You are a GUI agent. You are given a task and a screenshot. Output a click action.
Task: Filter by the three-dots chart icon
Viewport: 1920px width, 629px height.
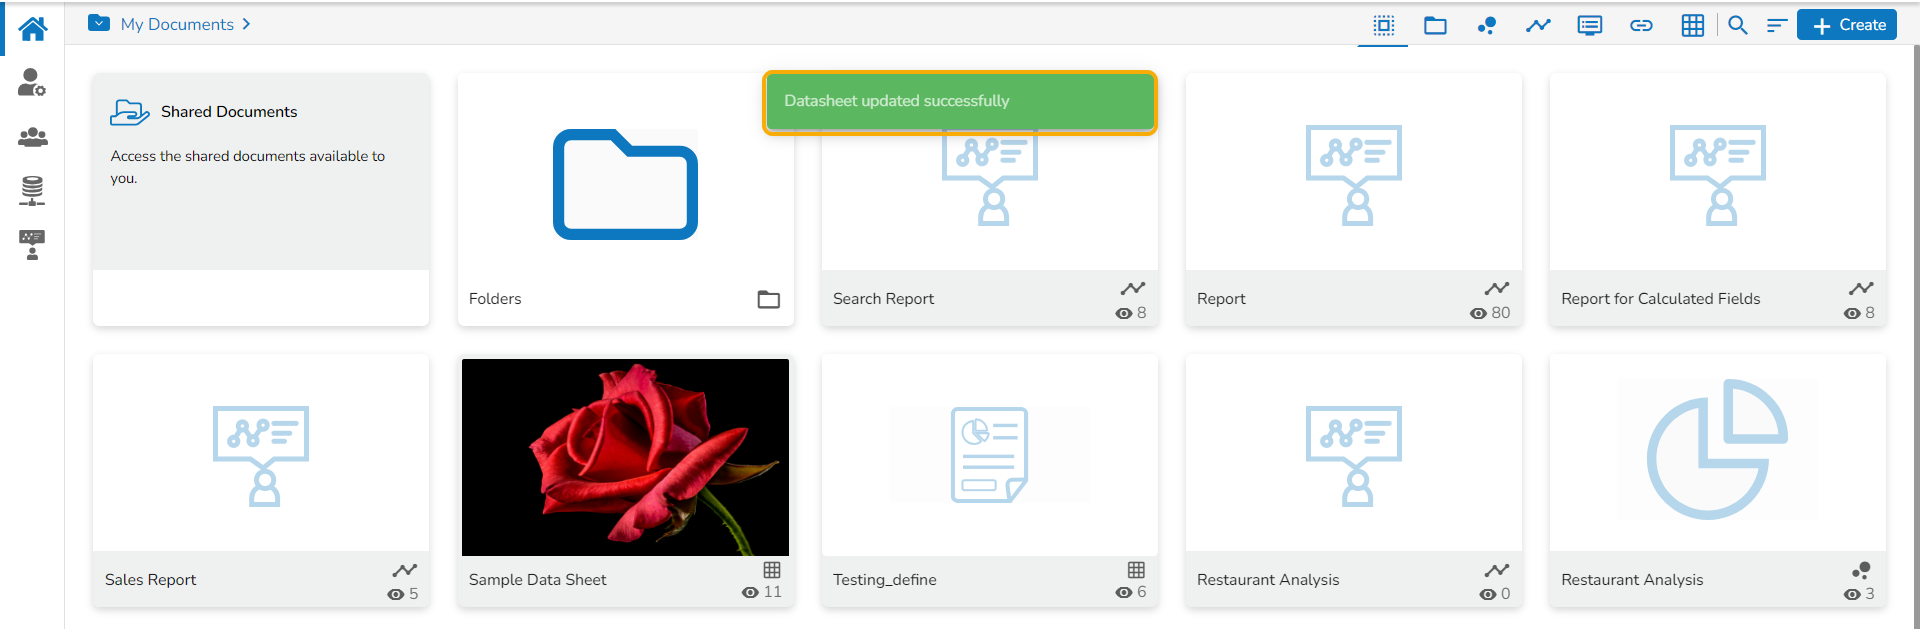pyautogui.click(x=1487, y=25)
